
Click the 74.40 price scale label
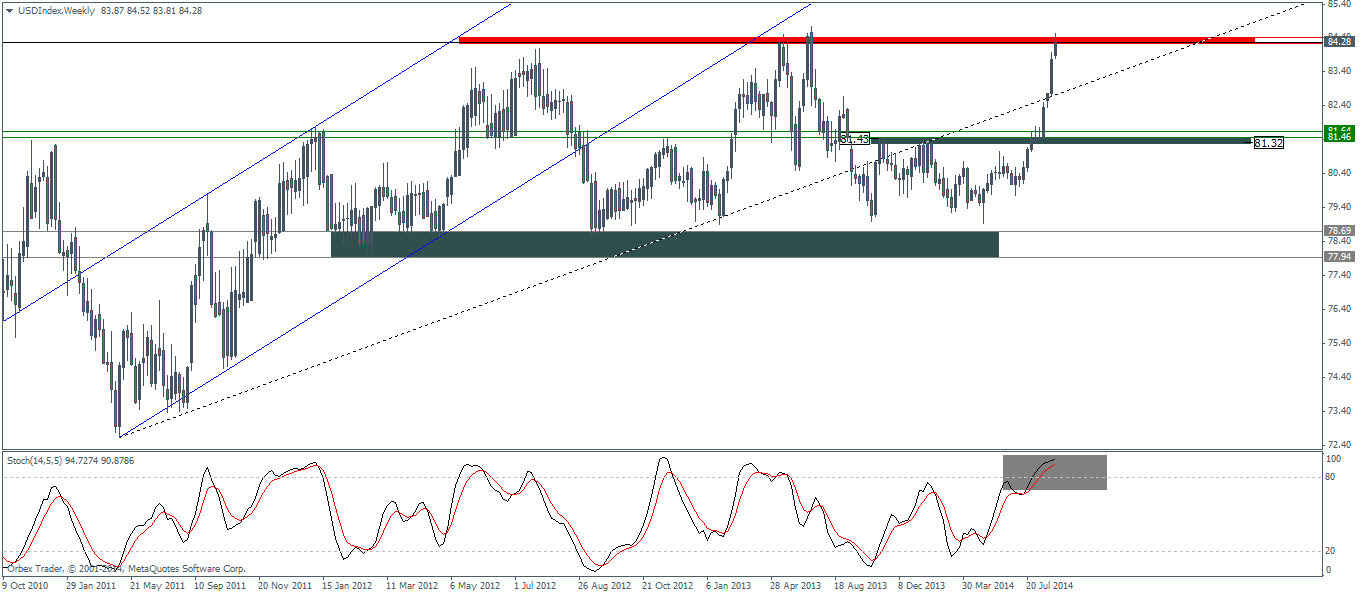click(1341, 377)
